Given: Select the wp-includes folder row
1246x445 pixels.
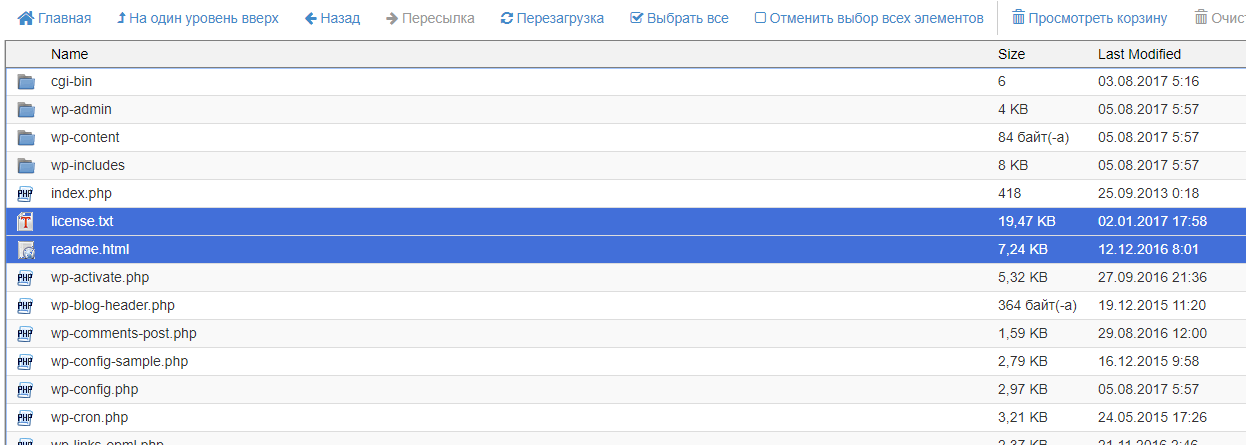Looking at the screenshot, I should [88, 166].
